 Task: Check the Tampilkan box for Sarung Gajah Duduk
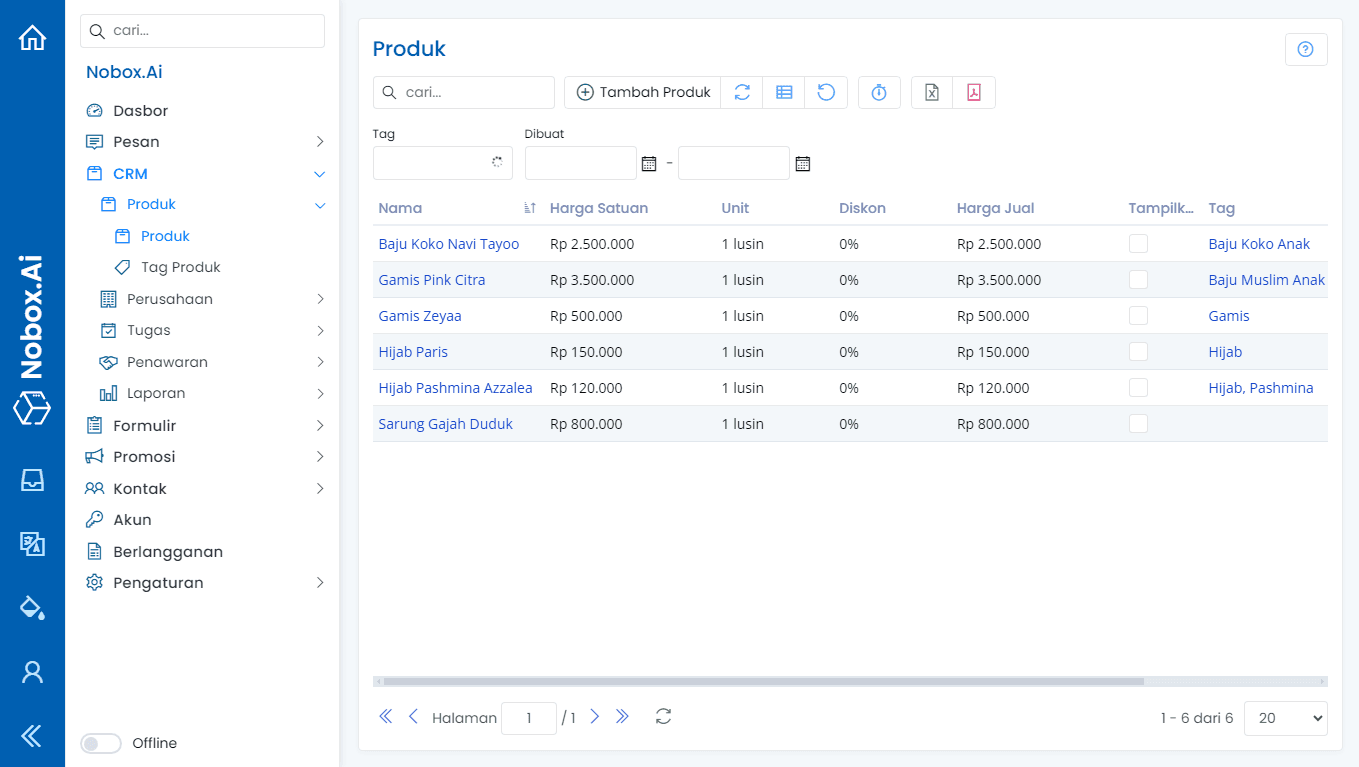(x=1138, y=424)
